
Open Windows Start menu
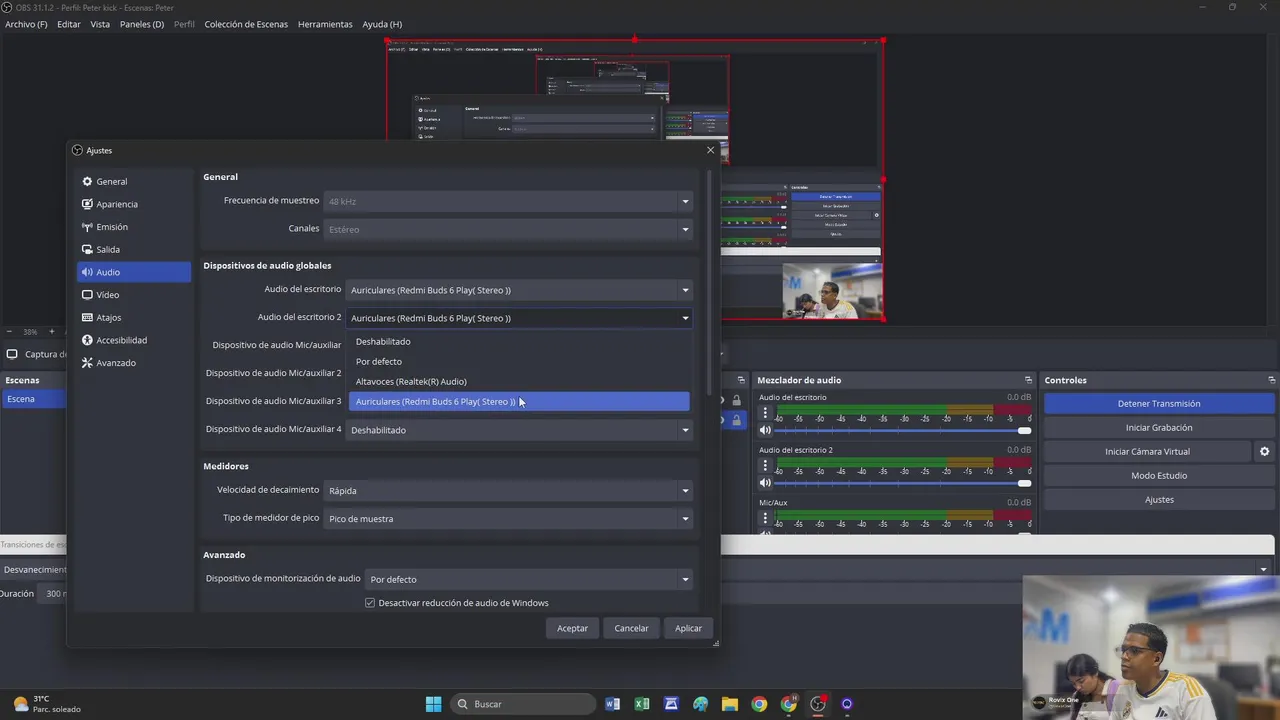tap(433, 704)
